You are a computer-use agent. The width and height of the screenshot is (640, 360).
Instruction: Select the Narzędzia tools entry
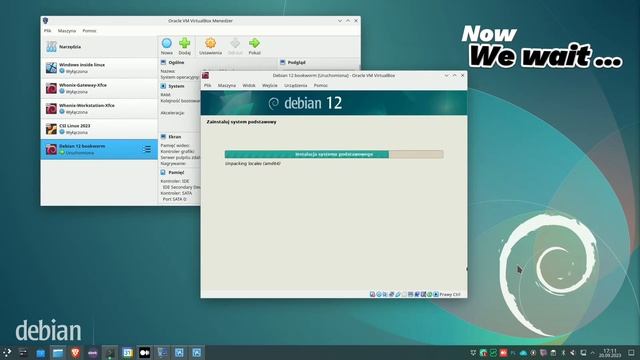click(99, 47)
